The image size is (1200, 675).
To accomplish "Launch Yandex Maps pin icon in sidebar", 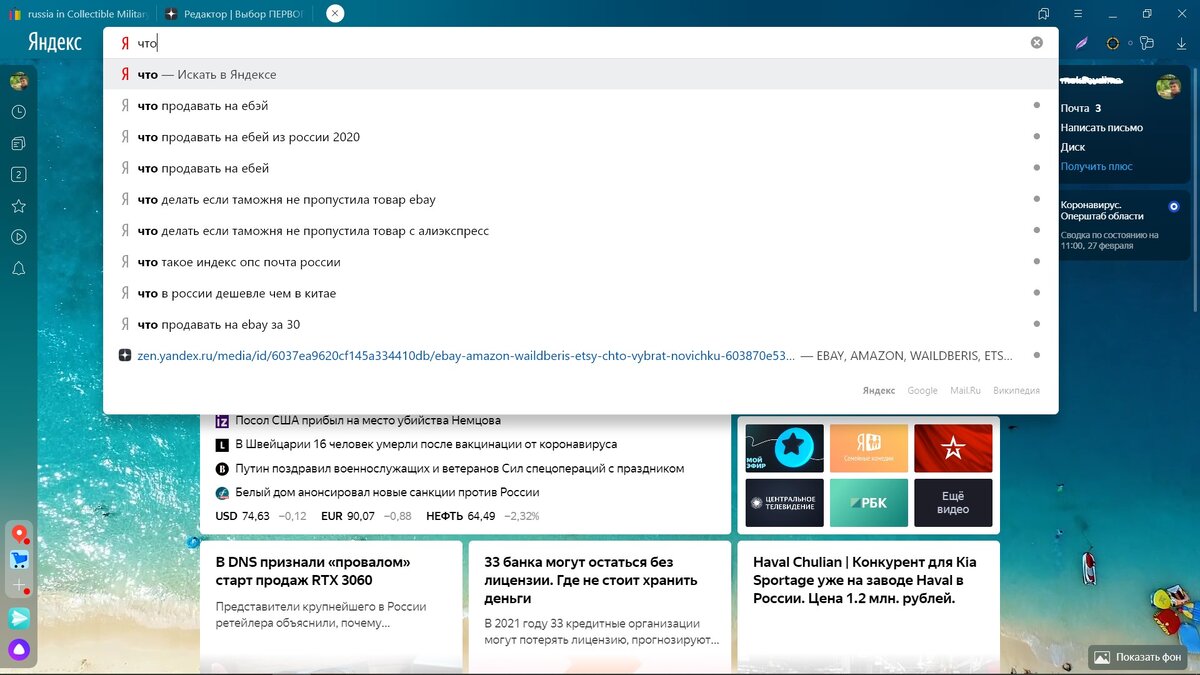I will coord(19,534).
